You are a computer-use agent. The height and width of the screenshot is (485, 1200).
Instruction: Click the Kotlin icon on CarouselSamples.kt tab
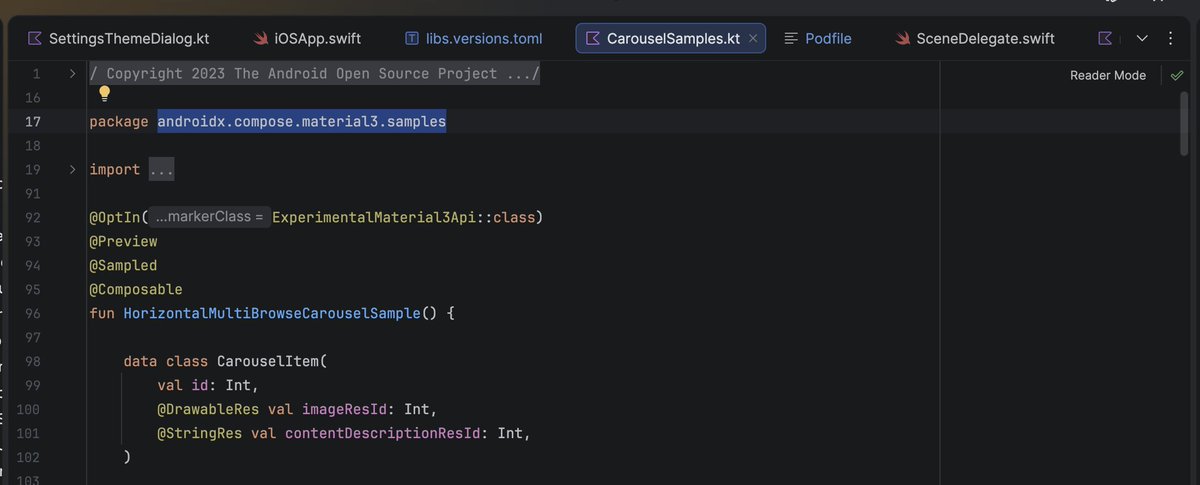click(594, 39)
